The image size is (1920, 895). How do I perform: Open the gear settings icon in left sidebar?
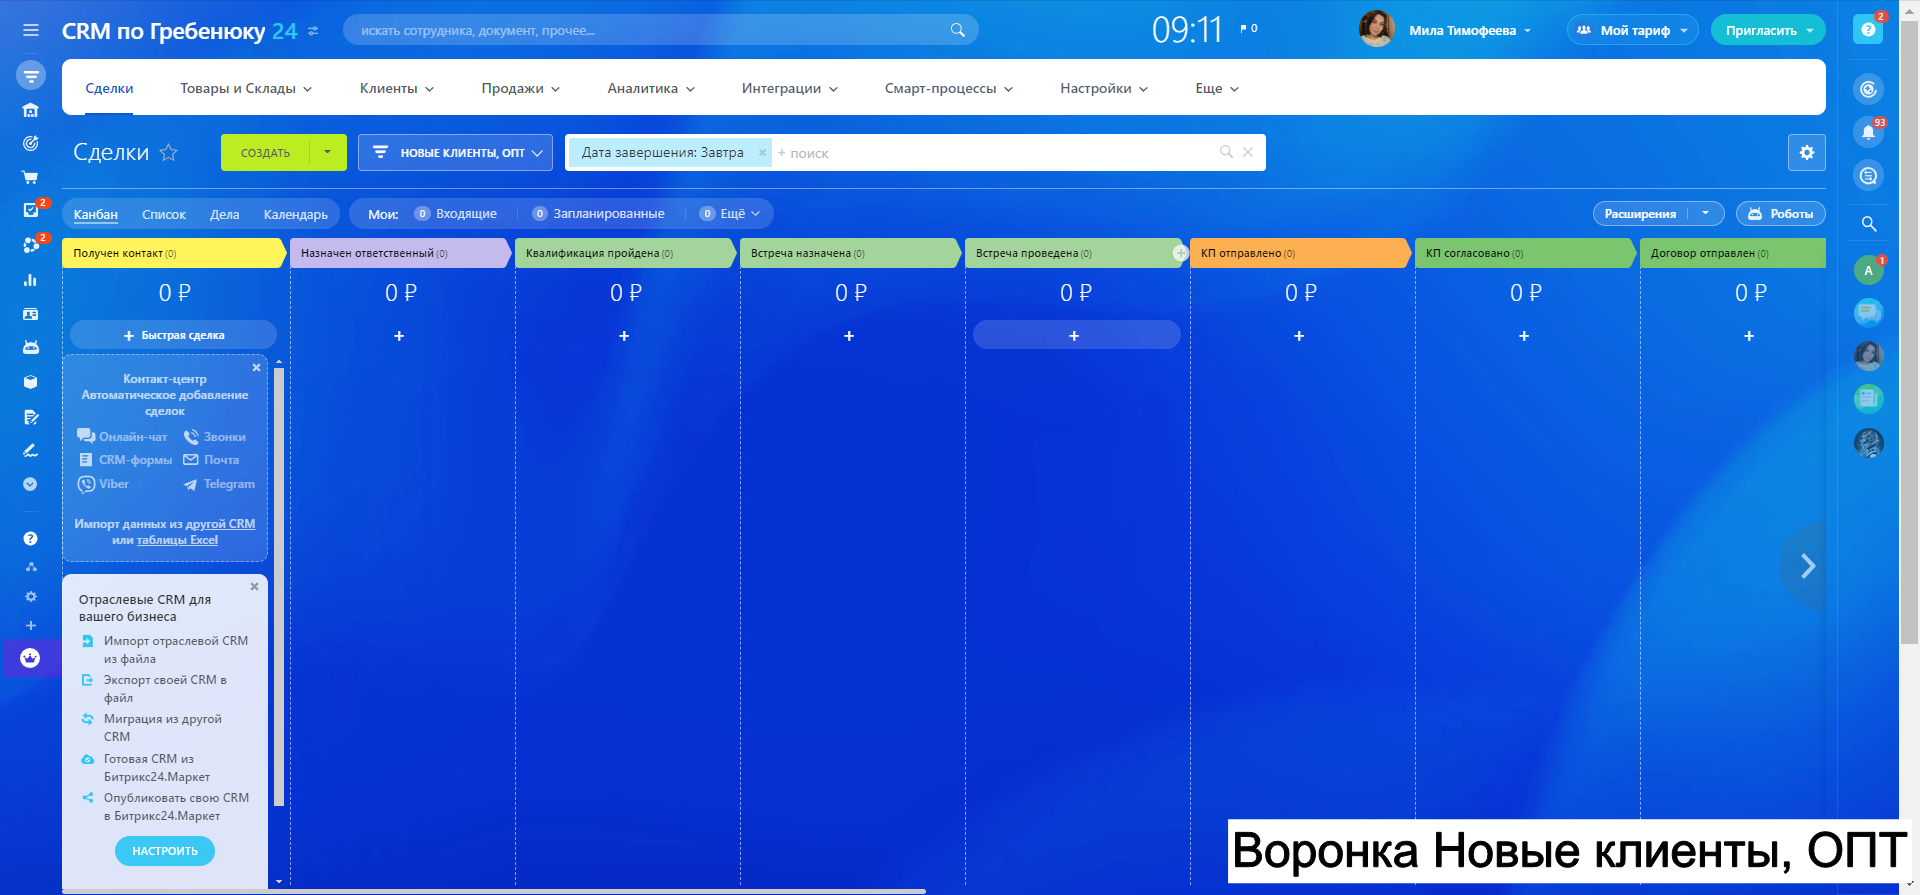click(x=31, y=596)
